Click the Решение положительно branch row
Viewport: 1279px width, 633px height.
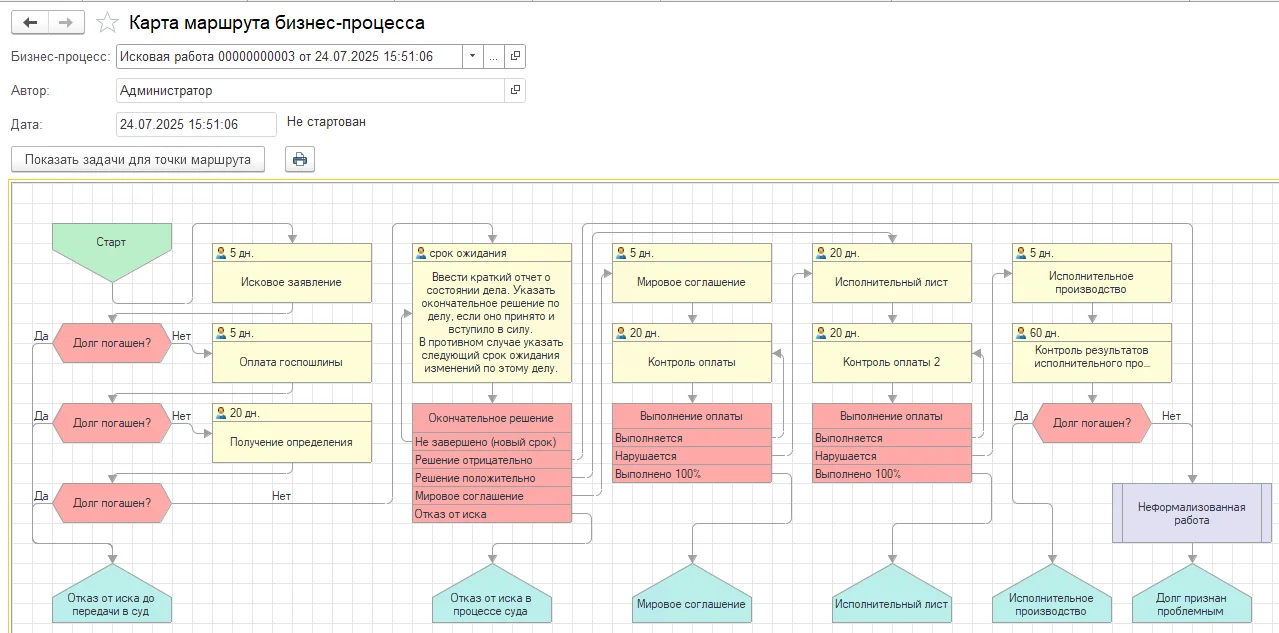(492, 478)
